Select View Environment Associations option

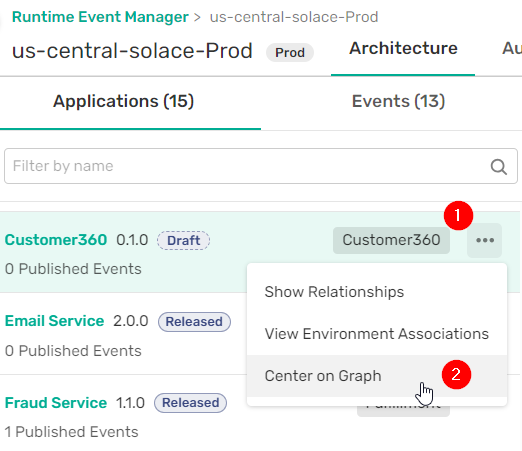pyautogui.click(x=377, y=334)
